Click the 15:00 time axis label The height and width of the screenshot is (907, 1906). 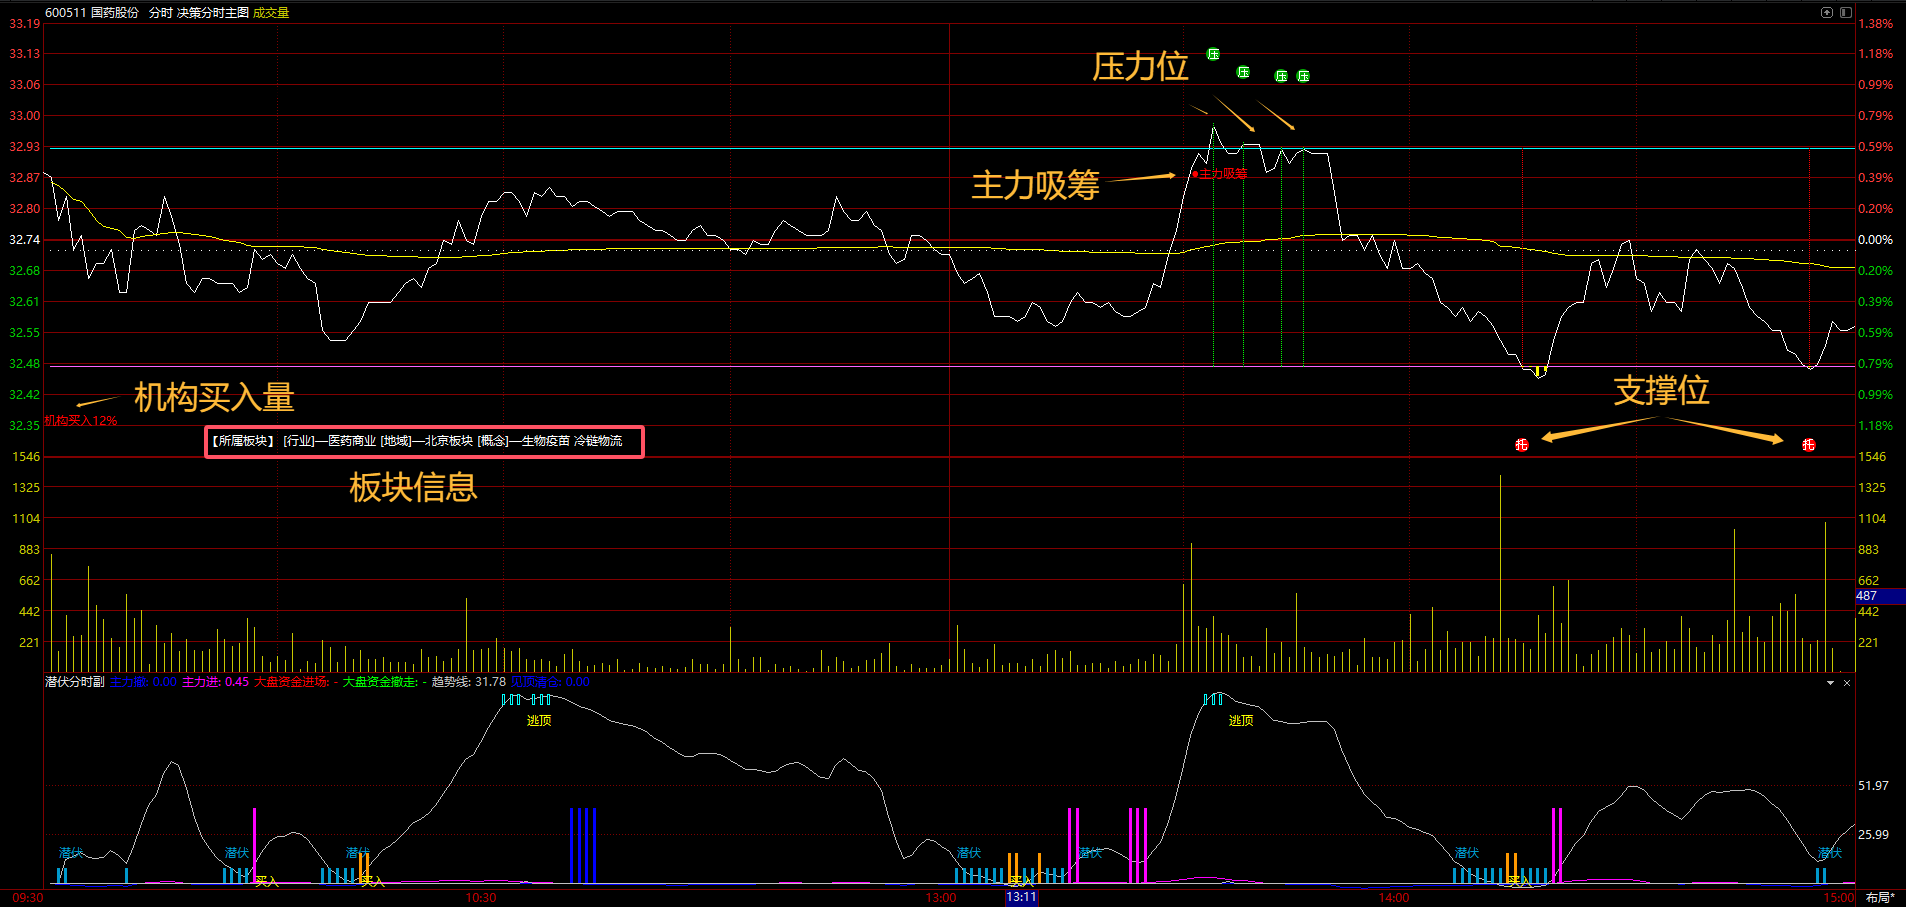1838,898
